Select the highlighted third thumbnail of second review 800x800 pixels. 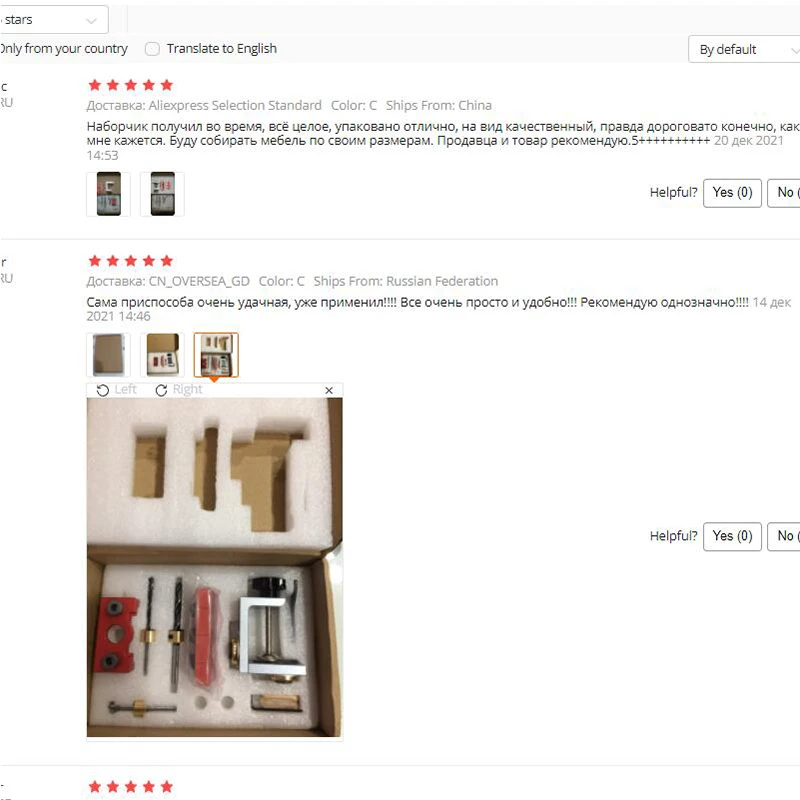click(x=216, y=355)
